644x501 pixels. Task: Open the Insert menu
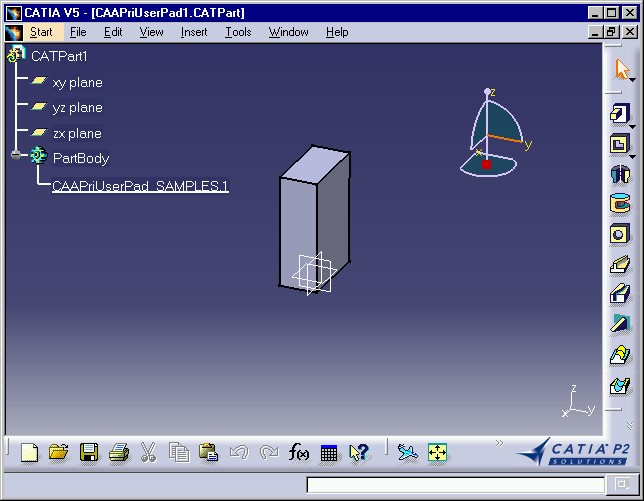click(x=194, y=32)
